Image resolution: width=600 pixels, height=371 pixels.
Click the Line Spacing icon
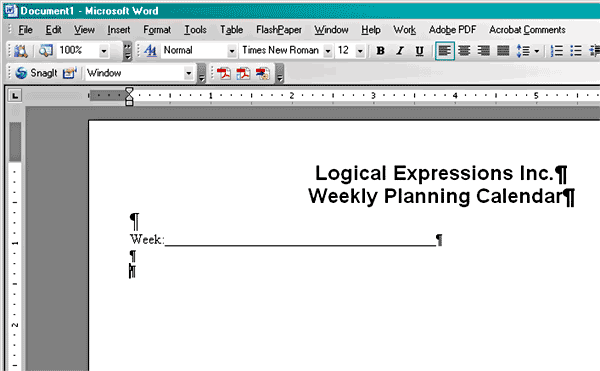pyautogui.click(x=523, y=50)
